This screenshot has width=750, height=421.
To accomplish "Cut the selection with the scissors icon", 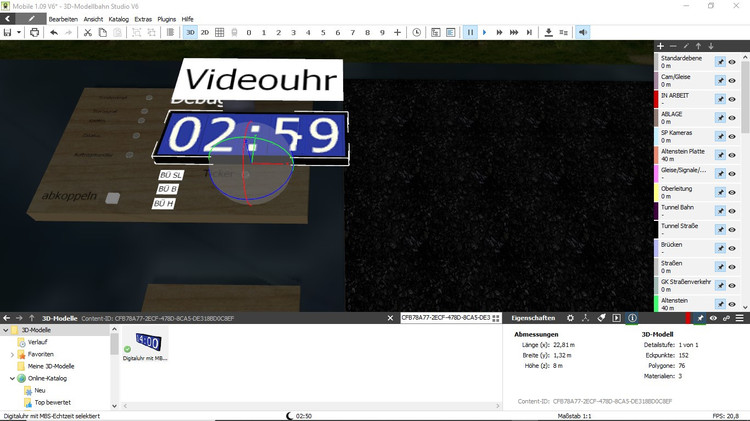I will (88, 33).
